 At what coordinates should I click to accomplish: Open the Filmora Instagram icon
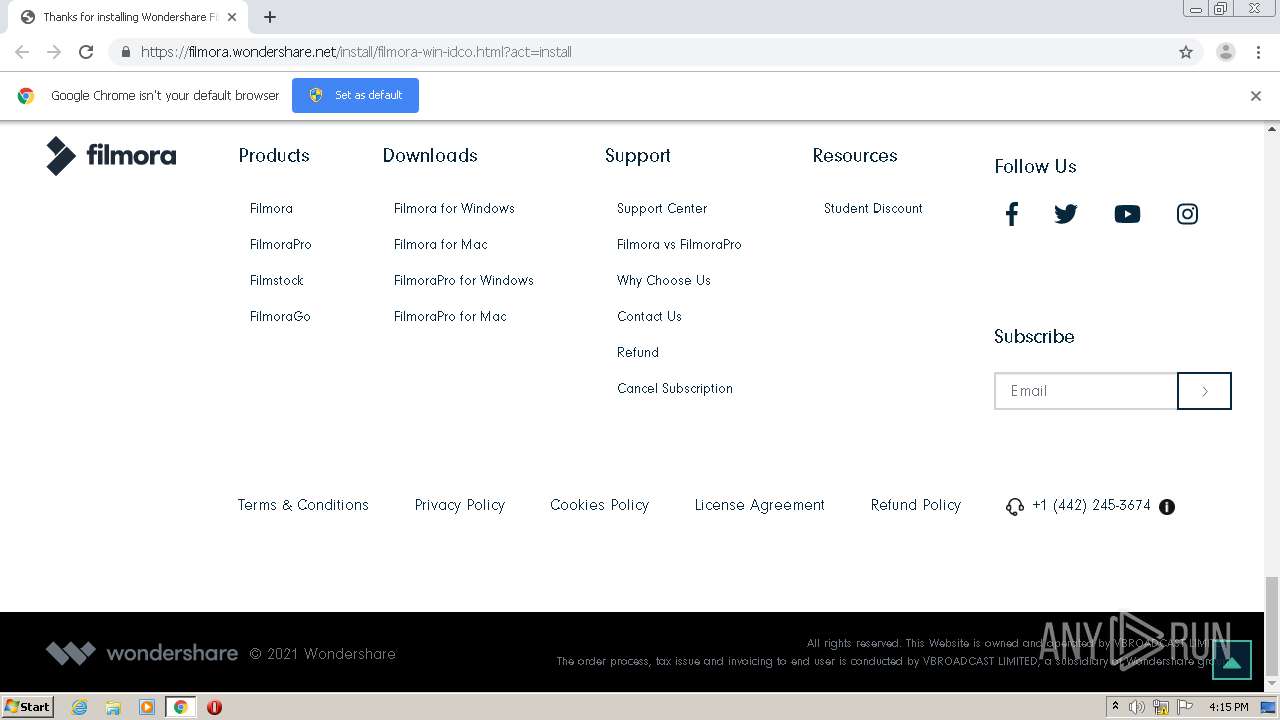tap(1187, 214)
